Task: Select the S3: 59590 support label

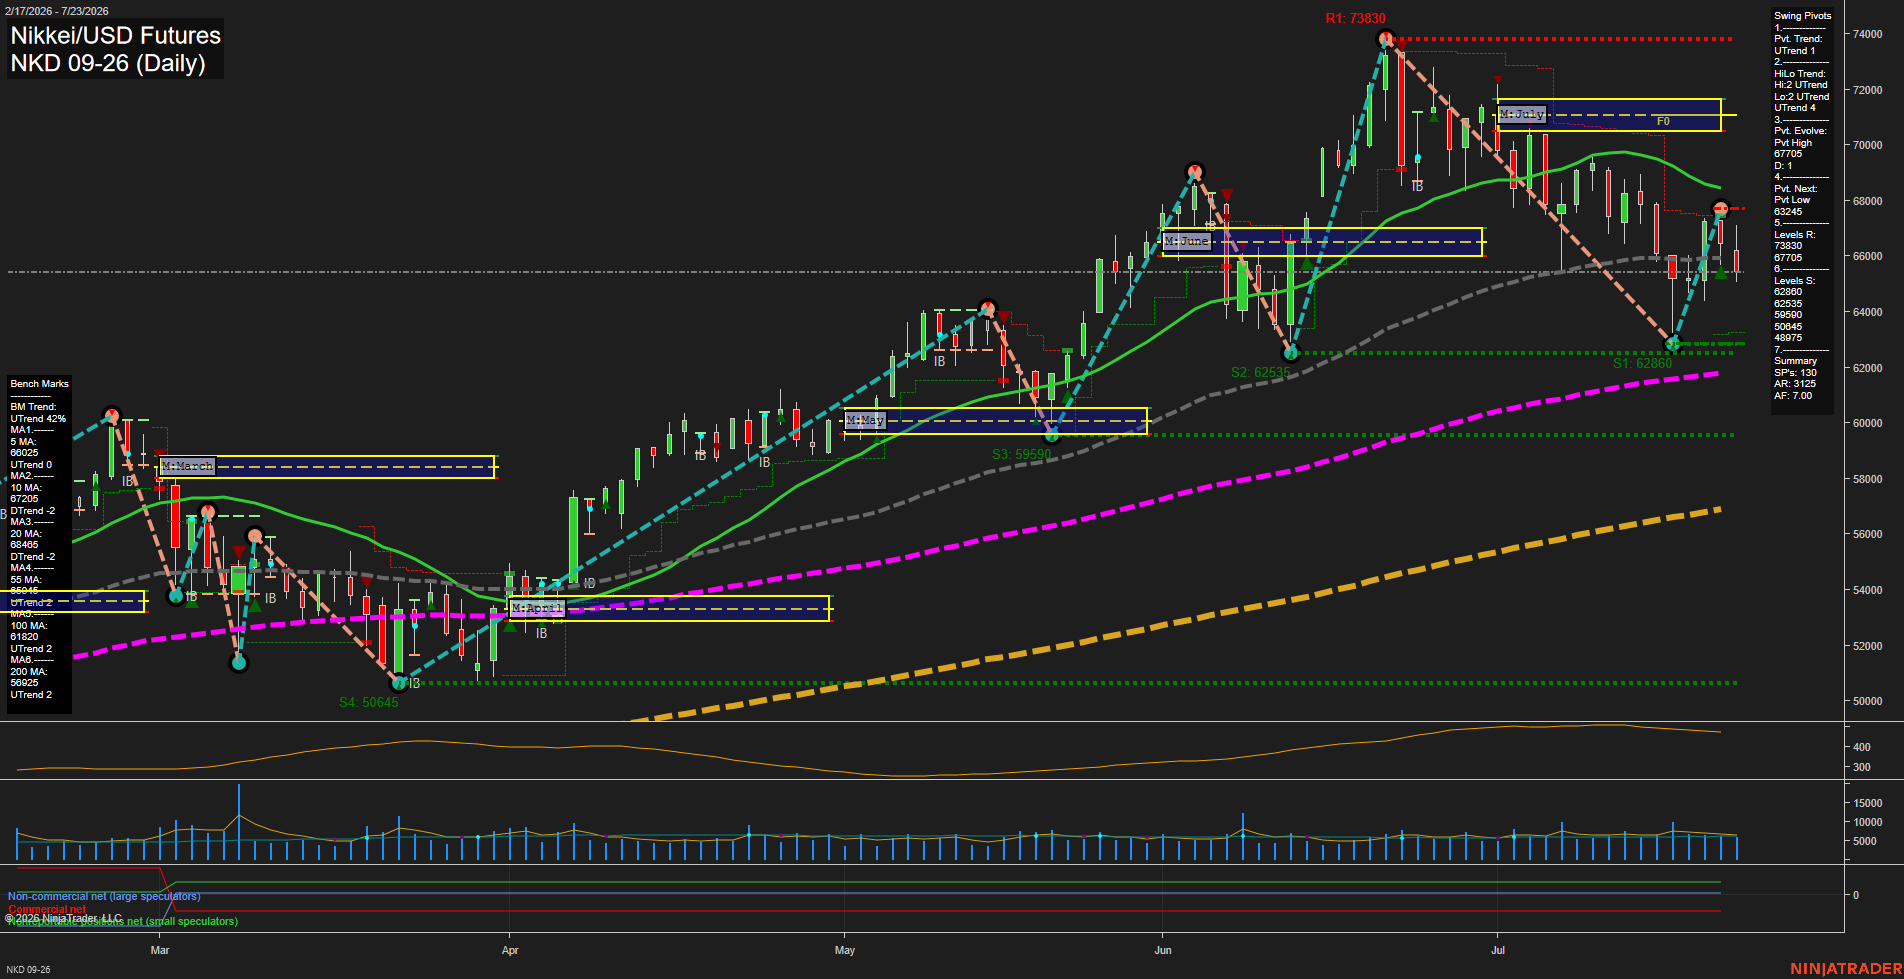Action: pyautogui.click(x=1021, y=454)
